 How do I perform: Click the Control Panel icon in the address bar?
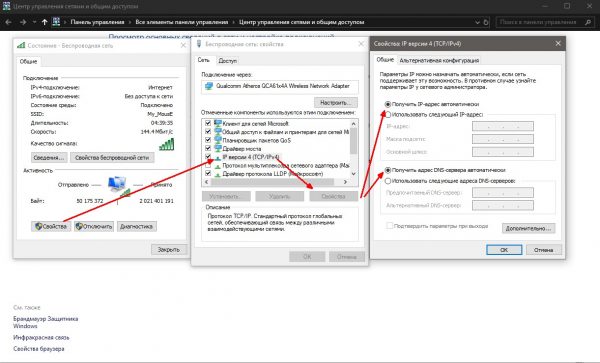pyautogui.click(x=56, y=22)
